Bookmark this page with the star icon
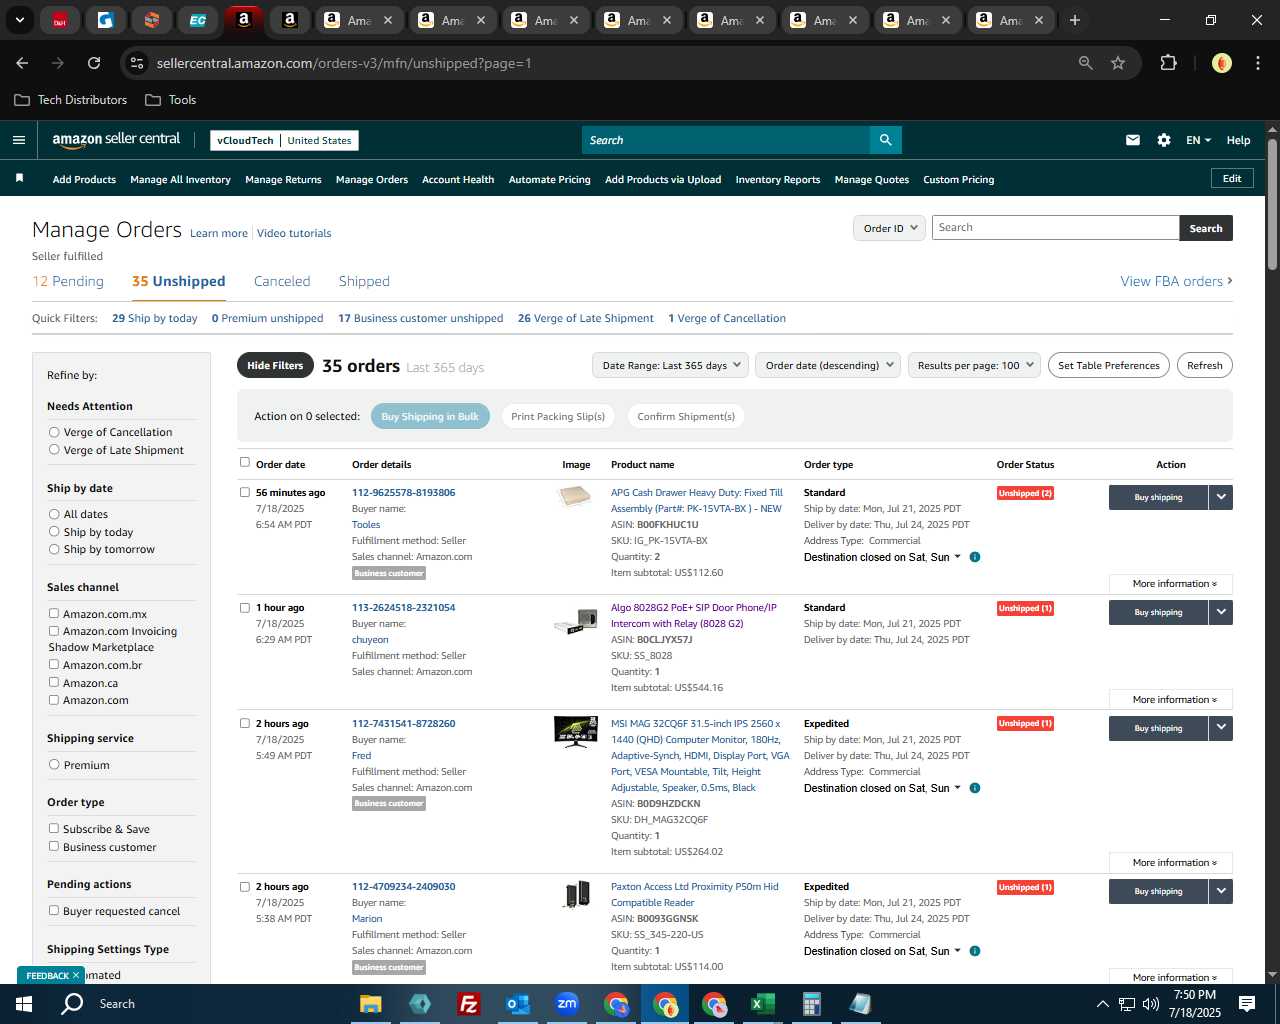The image size is (1280, 1024). [x=1118, y=63]
